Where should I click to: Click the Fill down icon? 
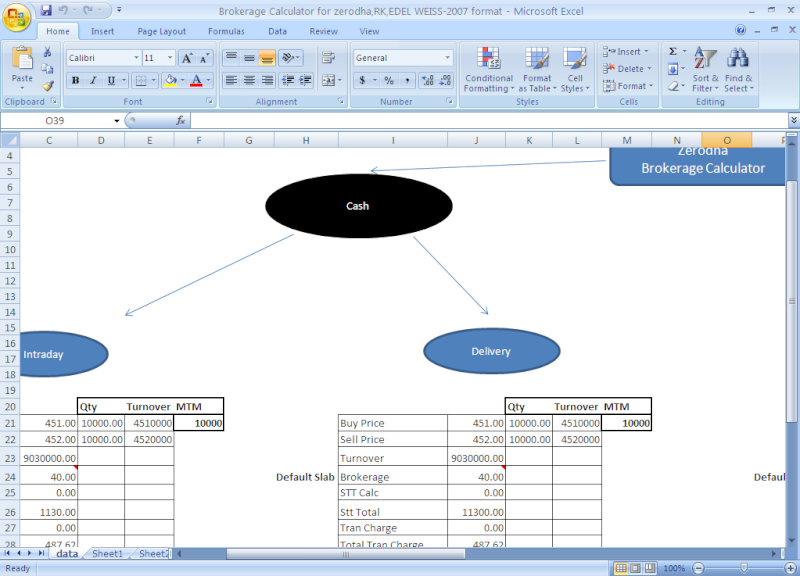[673, 68]
